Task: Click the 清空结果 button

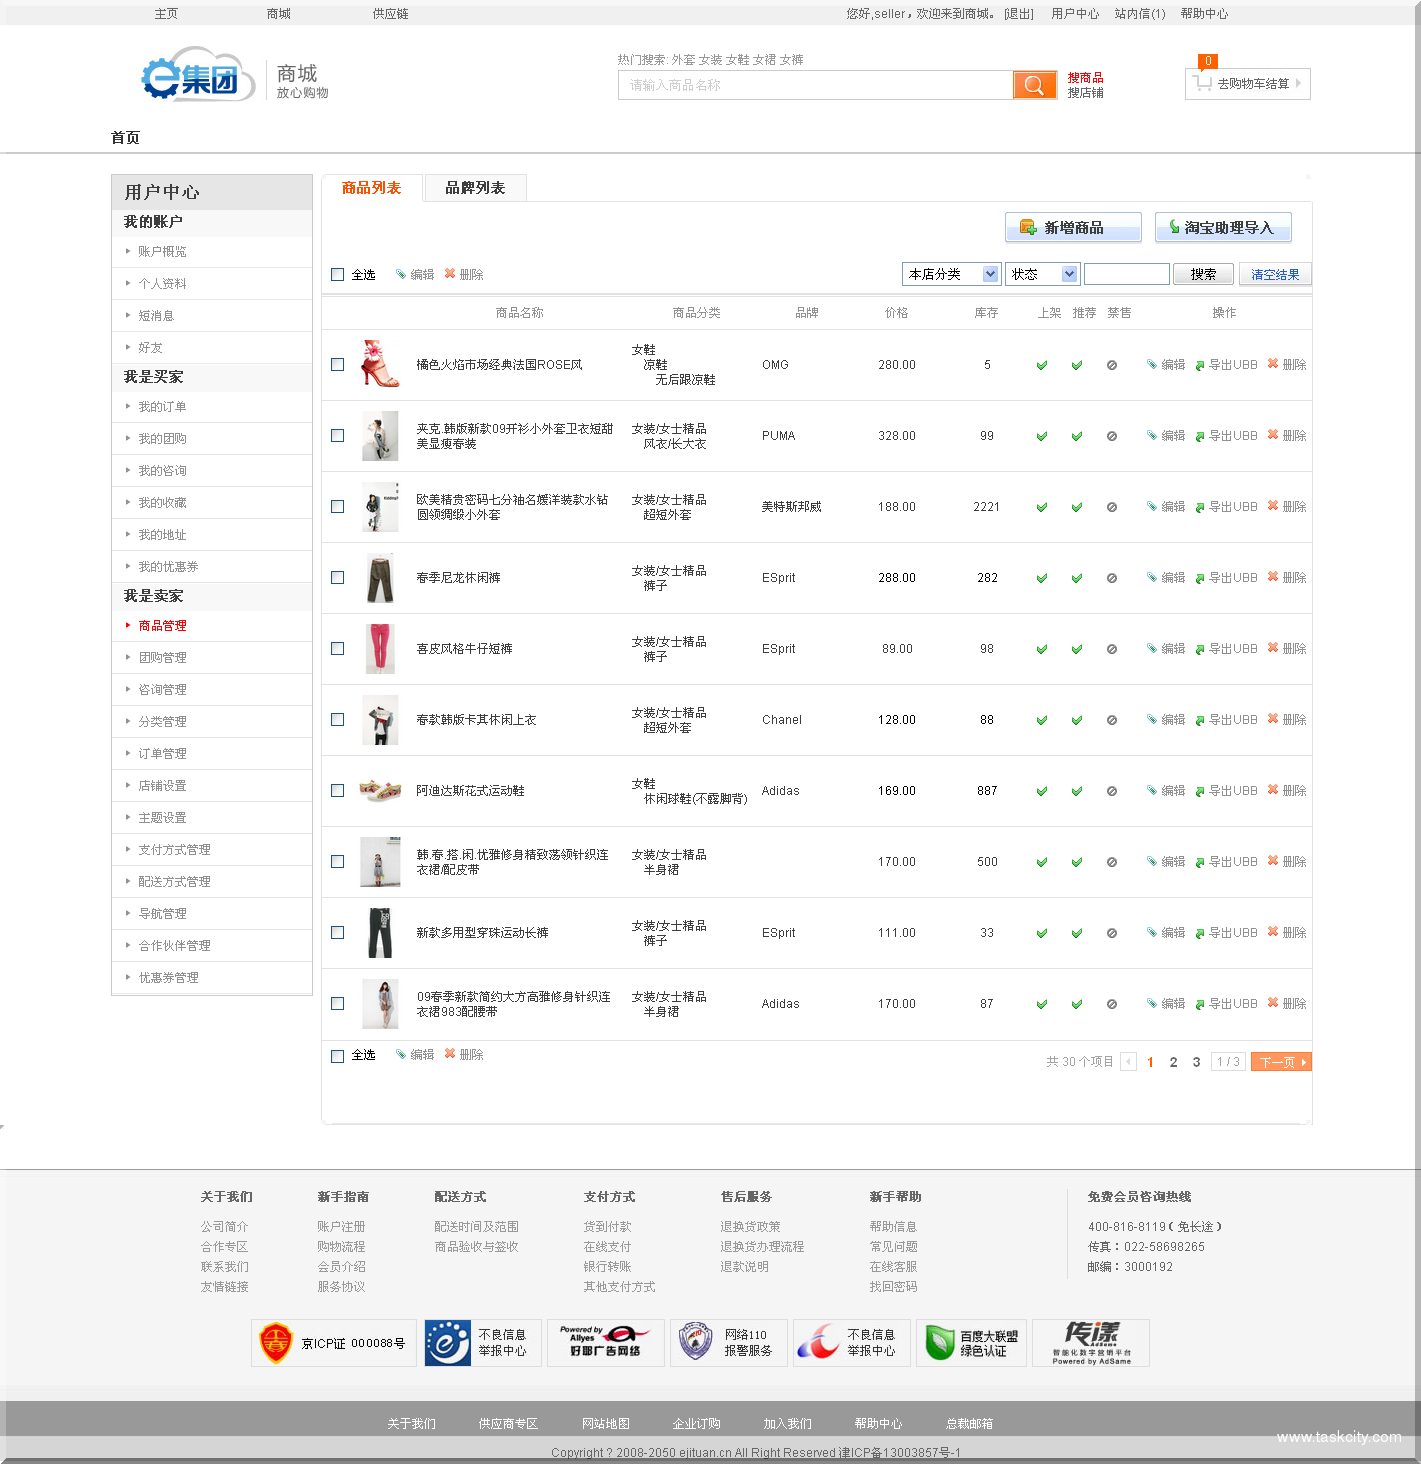Action: point(1274,273)
